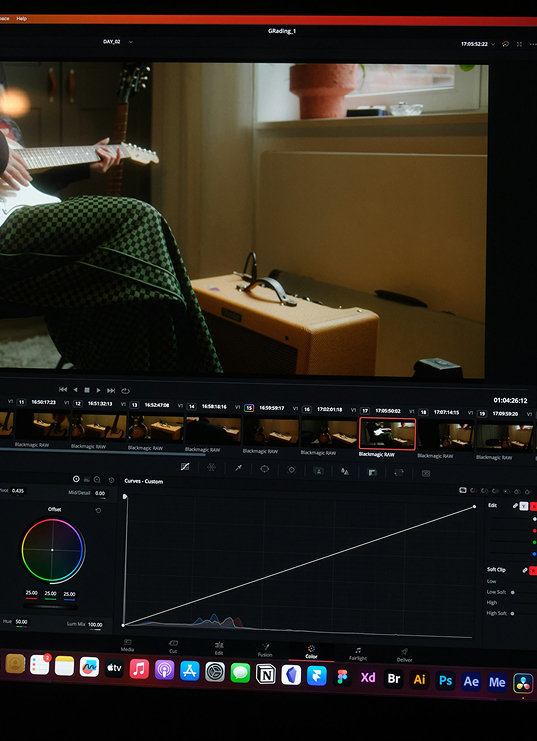
Task: Open the viewer three-dot options menu
Action: pos(533,44)
